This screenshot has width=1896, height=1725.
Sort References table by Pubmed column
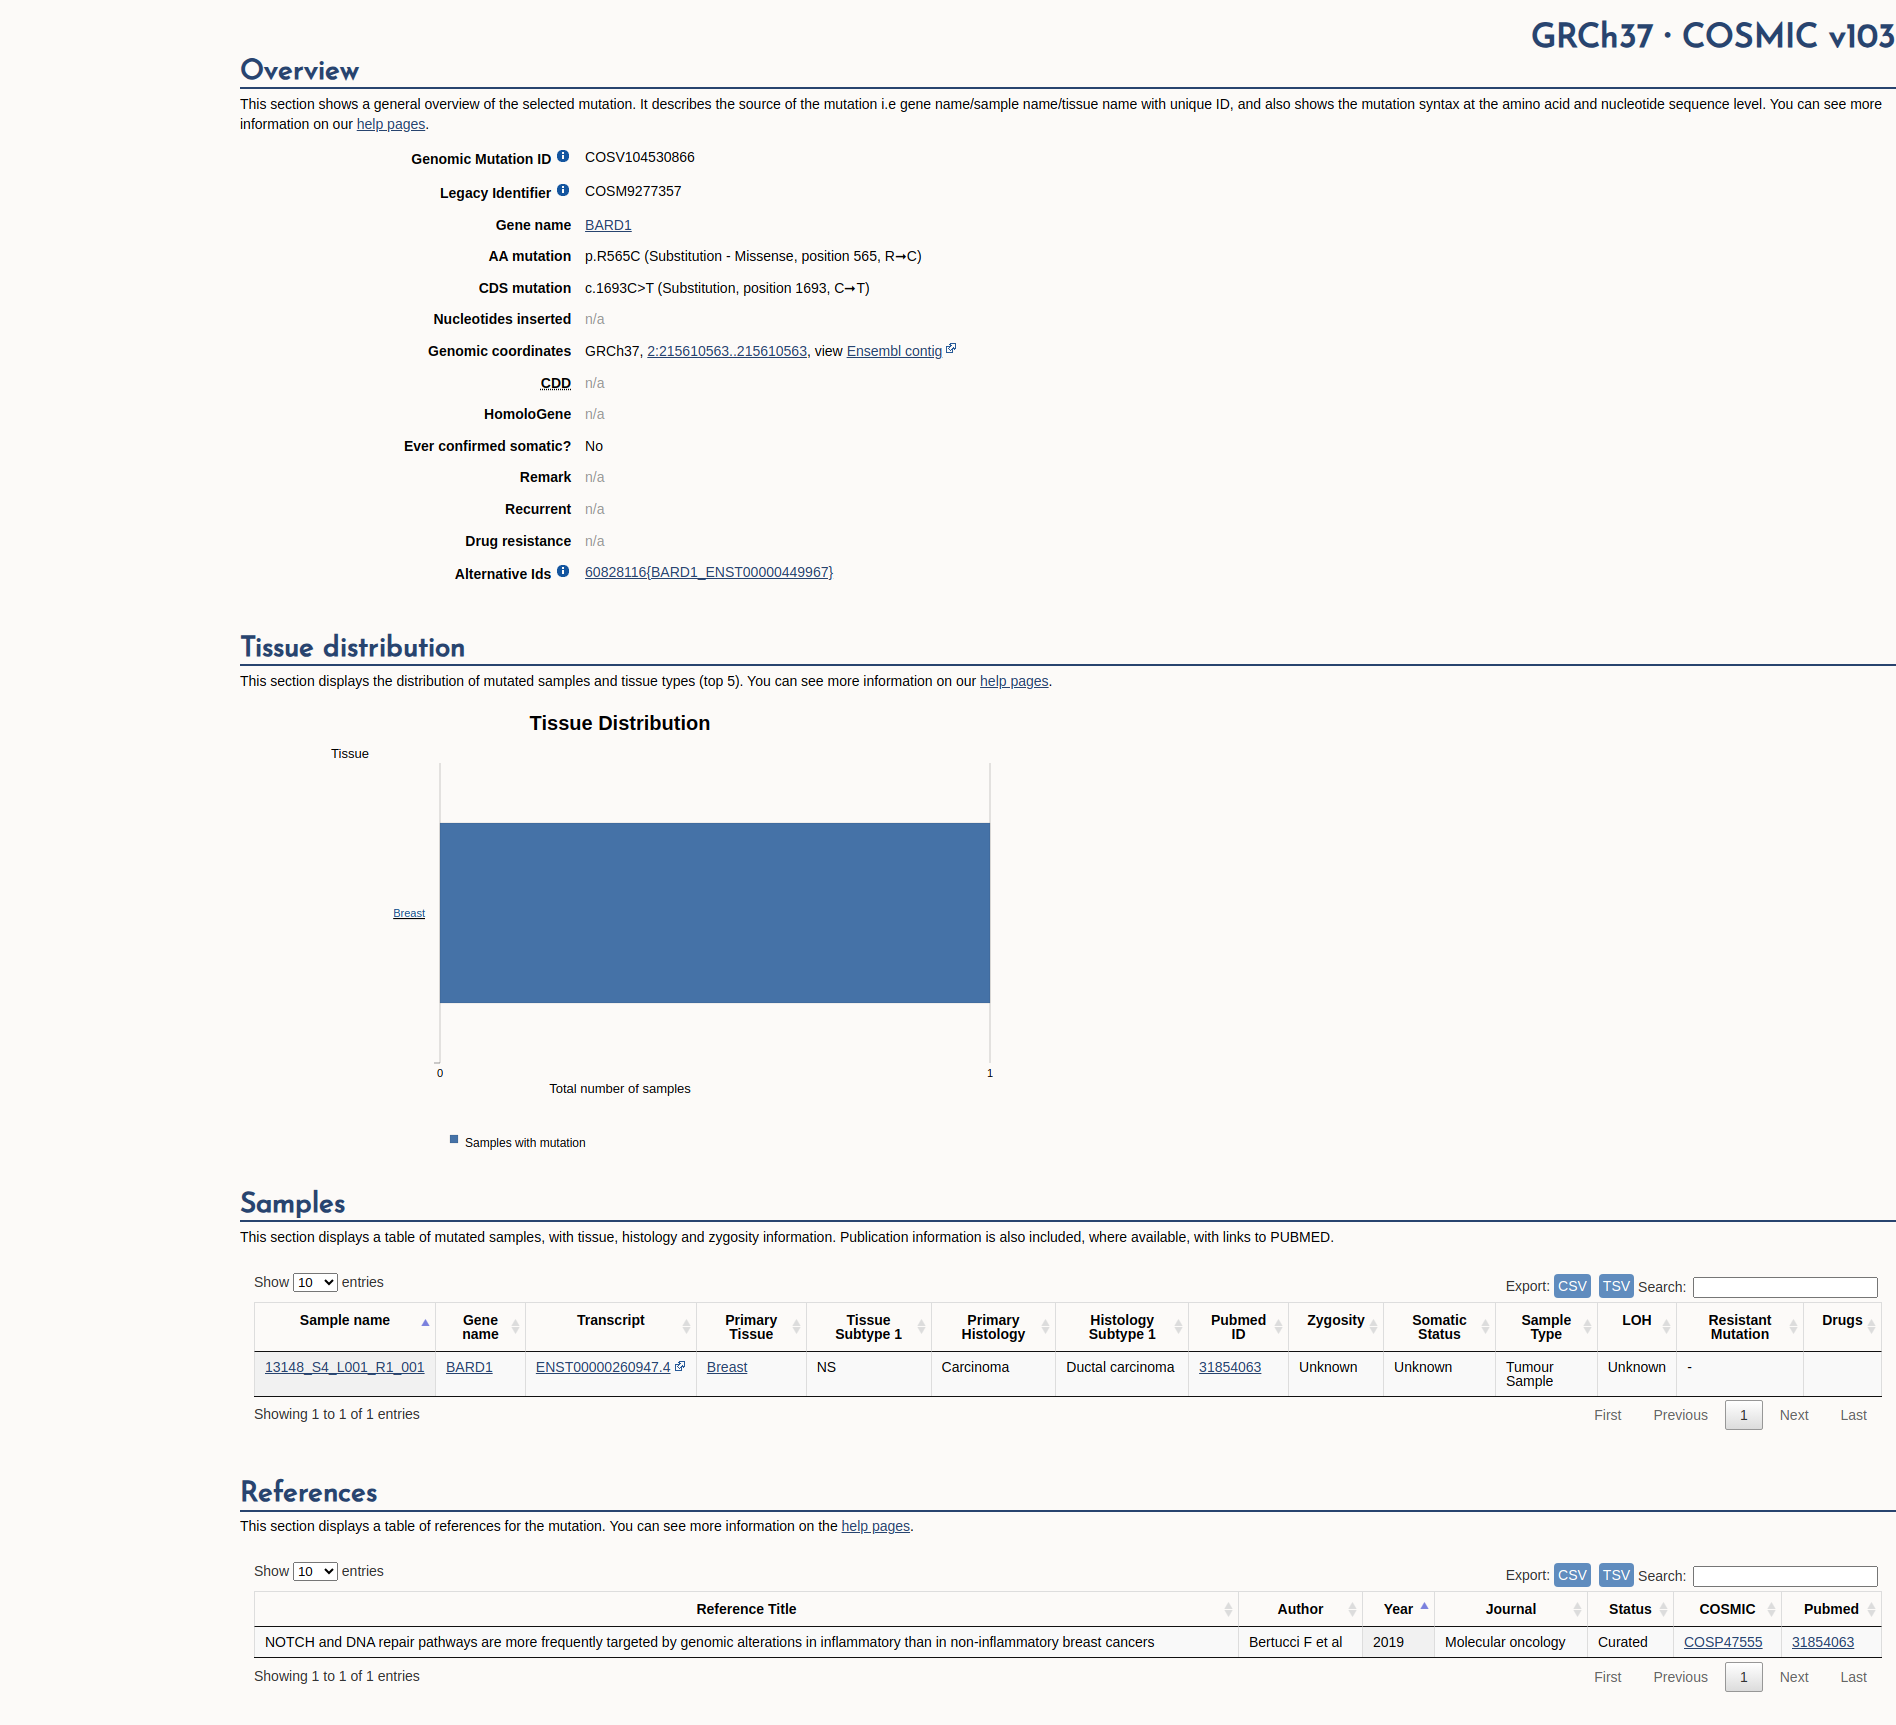click(x=1831, y=1609)
